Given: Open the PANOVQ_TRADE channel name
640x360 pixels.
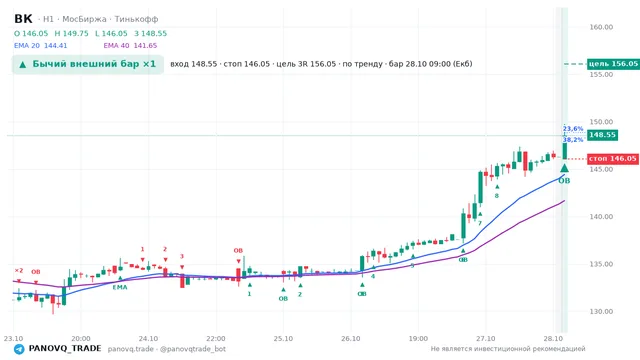Looking at the screenshot, I should pyautogui.click(x=65, y=349).
